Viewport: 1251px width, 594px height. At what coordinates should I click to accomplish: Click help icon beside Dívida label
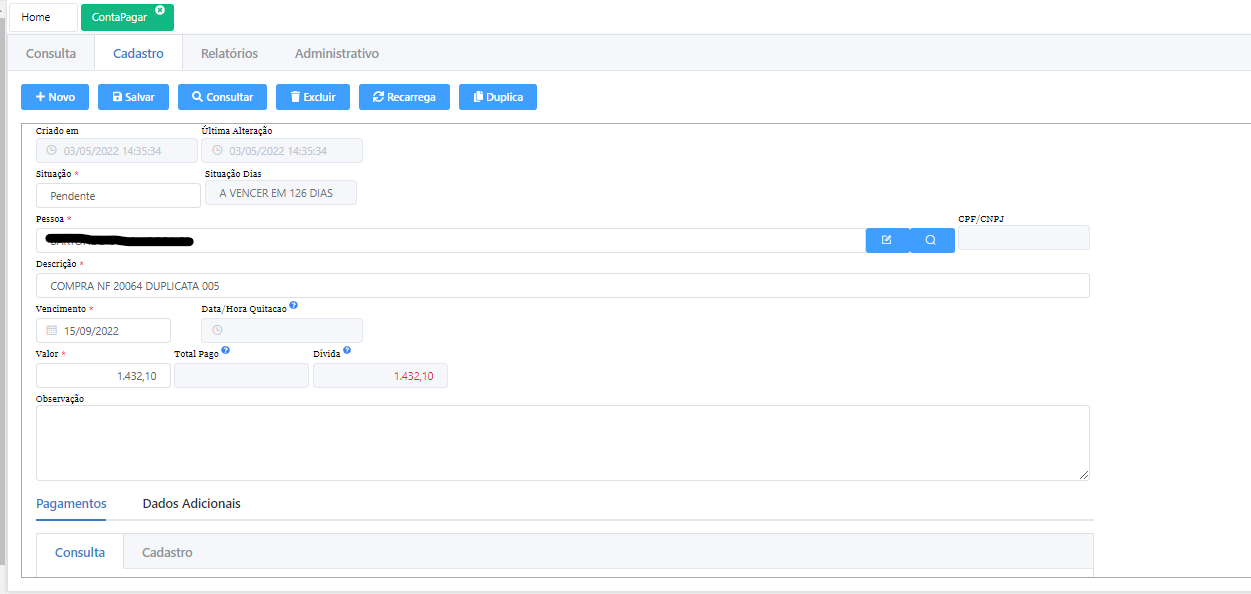click(346, 351)
